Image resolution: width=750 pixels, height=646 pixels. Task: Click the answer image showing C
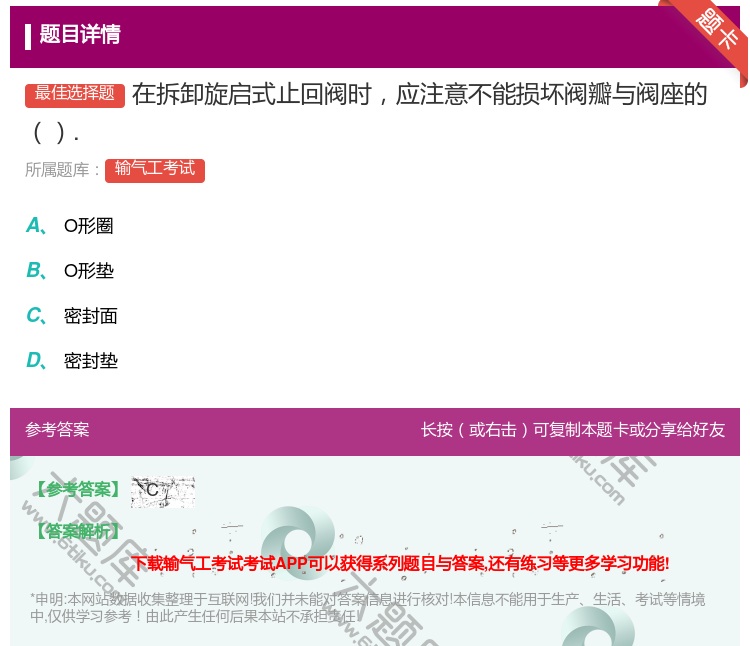pyautogui.click(x=163, y=492)
